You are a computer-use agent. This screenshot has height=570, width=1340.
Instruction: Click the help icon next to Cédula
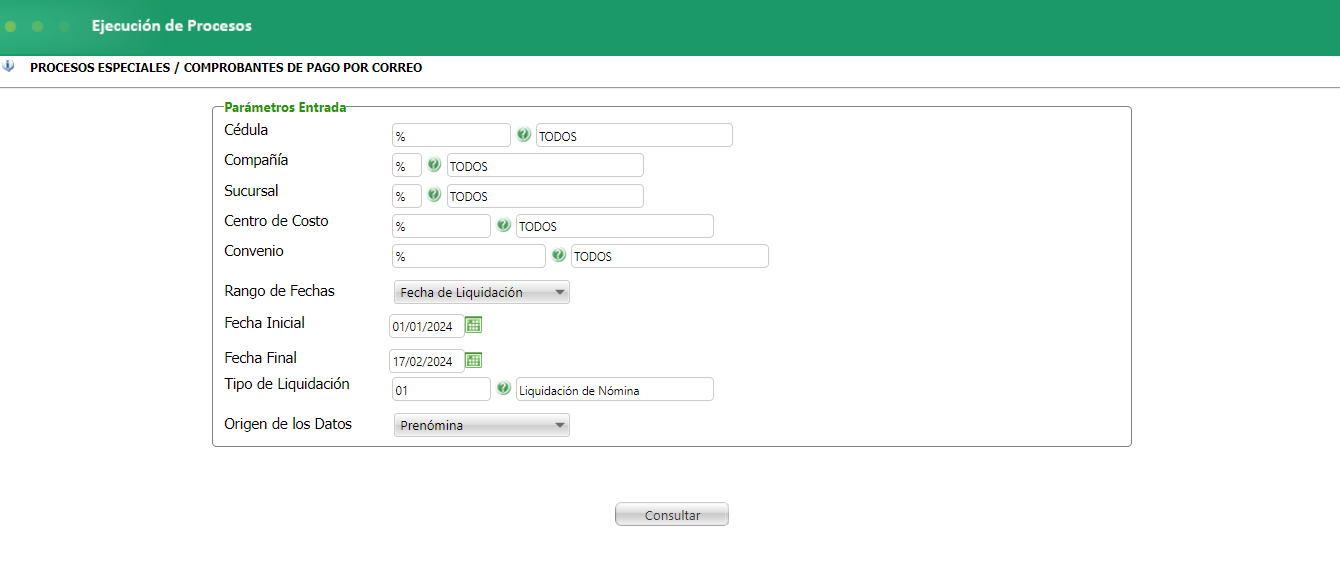point(523,135)
